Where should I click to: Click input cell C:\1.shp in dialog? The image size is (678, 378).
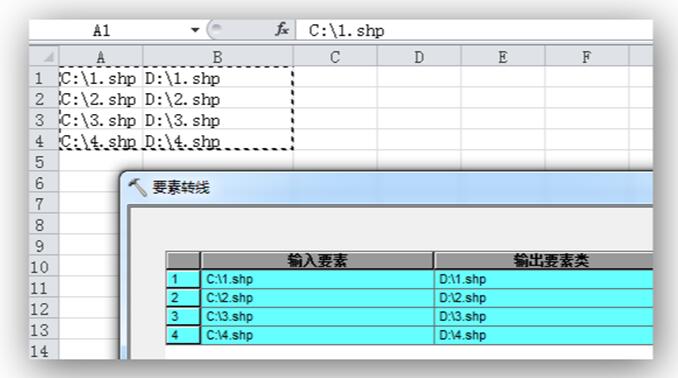point(317,279)
